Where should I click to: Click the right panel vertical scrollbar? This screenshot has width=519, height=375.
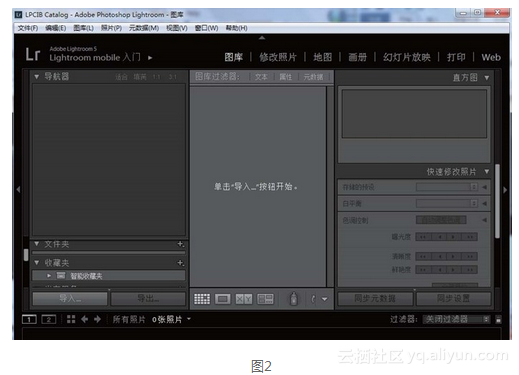(x=497, y=201)
